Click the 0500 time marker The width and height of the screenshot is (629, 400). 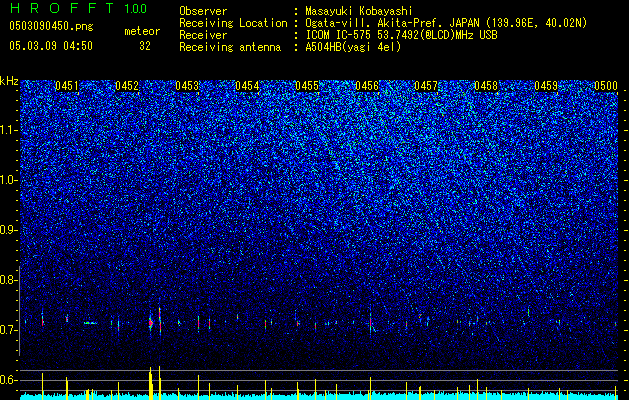click(606, 86)
